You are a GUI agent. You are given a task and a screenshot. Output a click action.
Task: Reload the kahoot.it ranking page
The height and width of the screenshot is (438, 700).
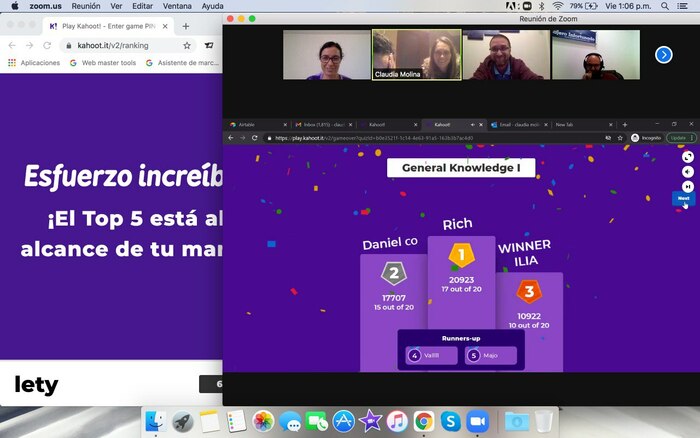coord(47,46)
